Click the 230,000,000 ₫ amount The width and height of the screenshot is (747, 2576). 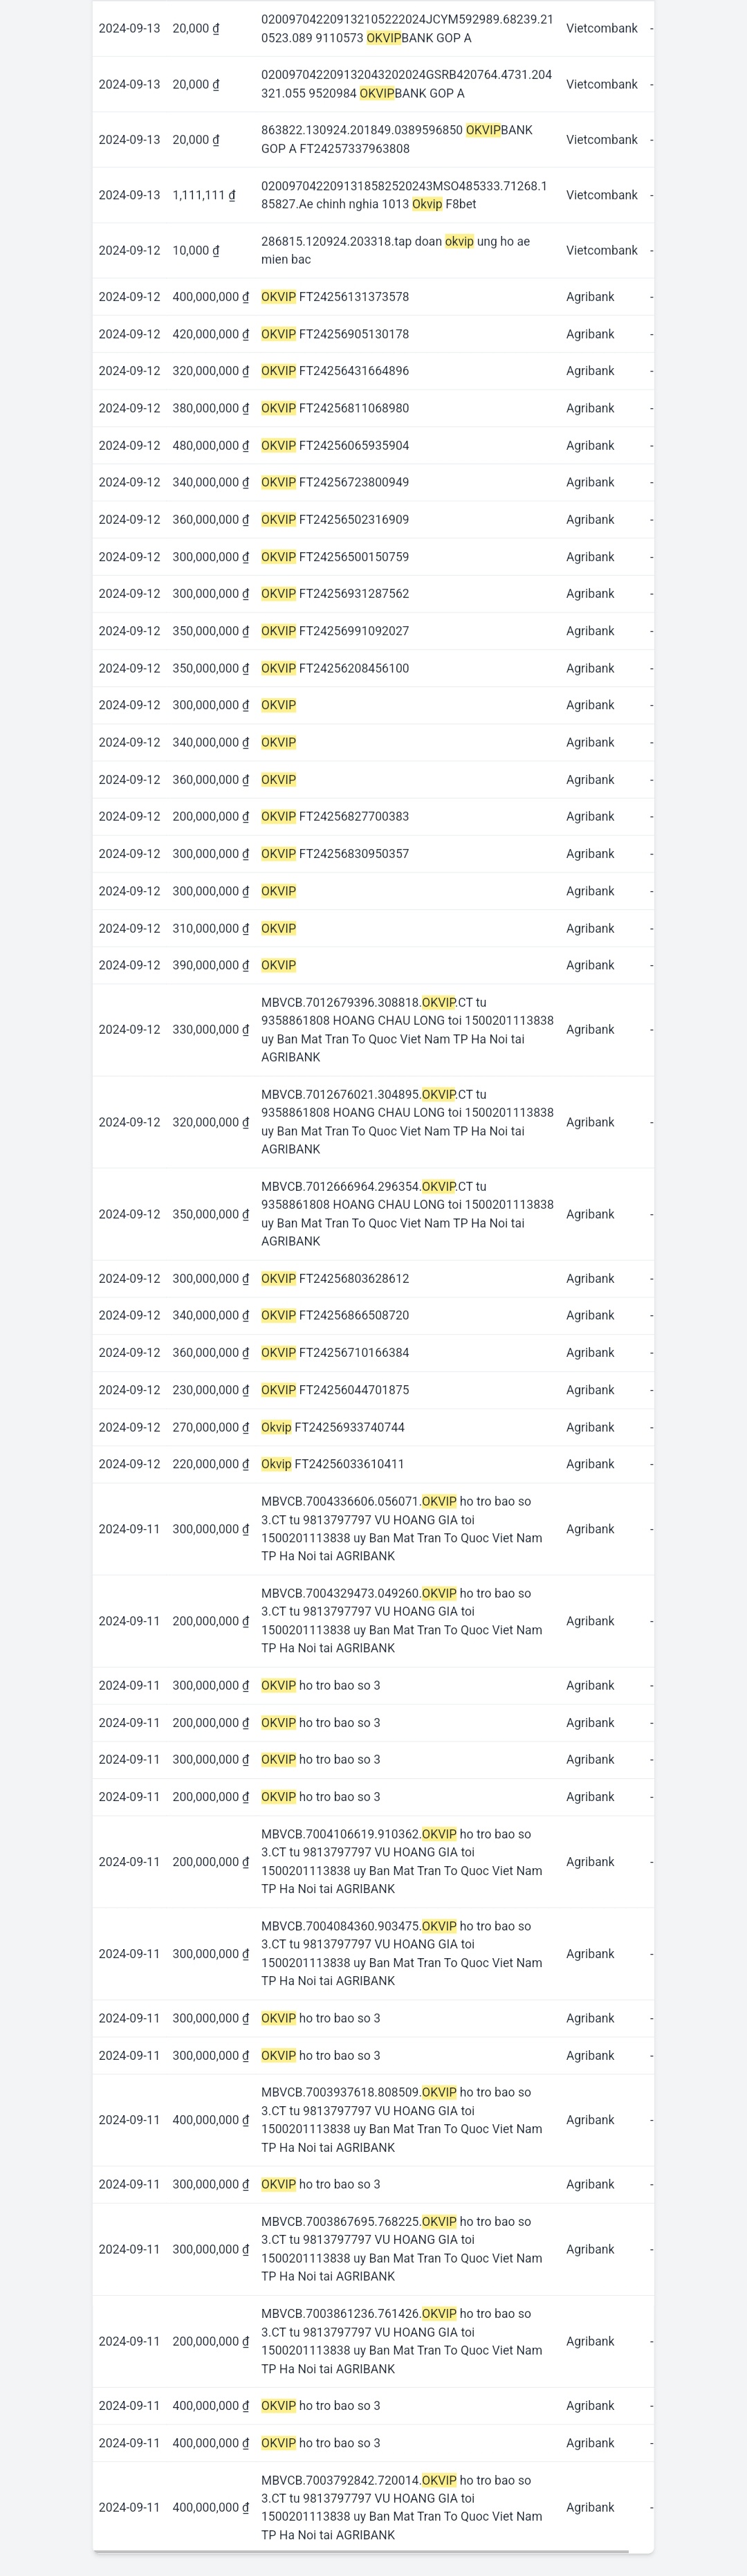(210, 1390)
